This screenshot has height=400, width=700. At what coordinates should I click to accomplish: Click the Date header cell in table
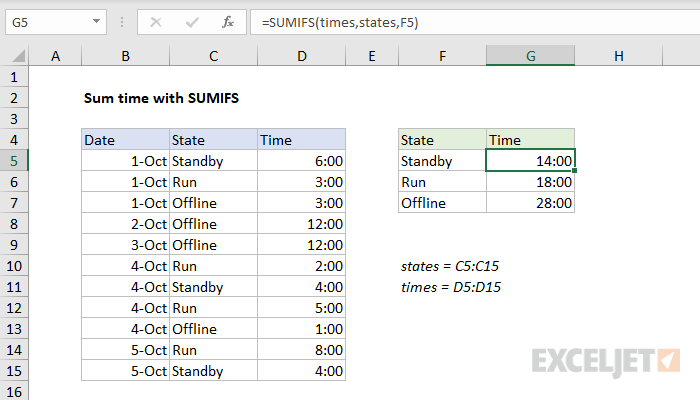coord(125,140)
